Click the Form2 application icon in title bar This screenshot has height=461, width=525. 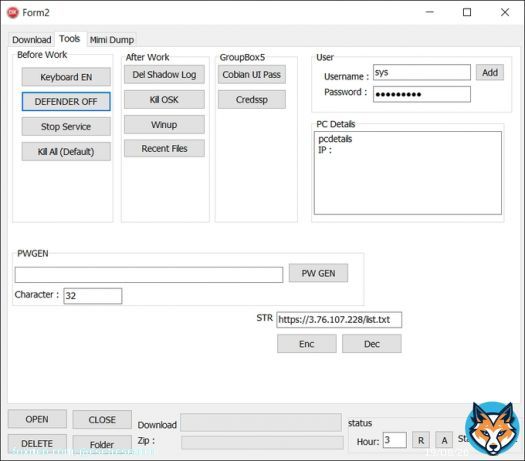(13, 13)
